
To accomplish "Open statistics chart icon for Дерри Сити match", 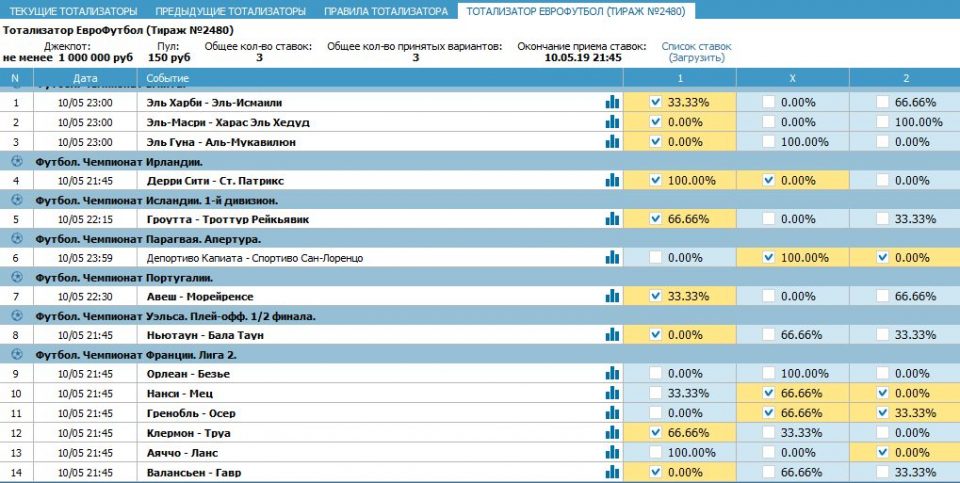I will tap(611, 180).
